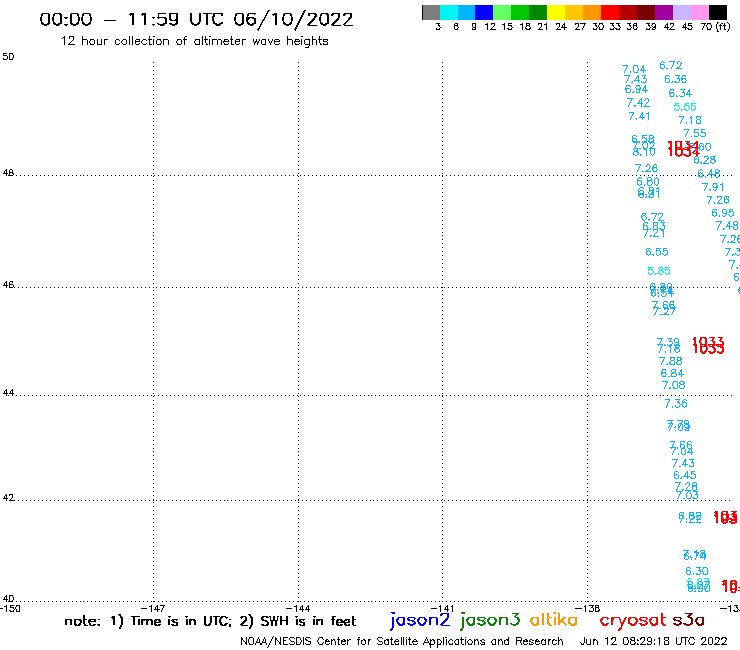The height and width of the screenshot is (650, 740).
Task: Click the wave height value 7.41
Action: (639, 116)
